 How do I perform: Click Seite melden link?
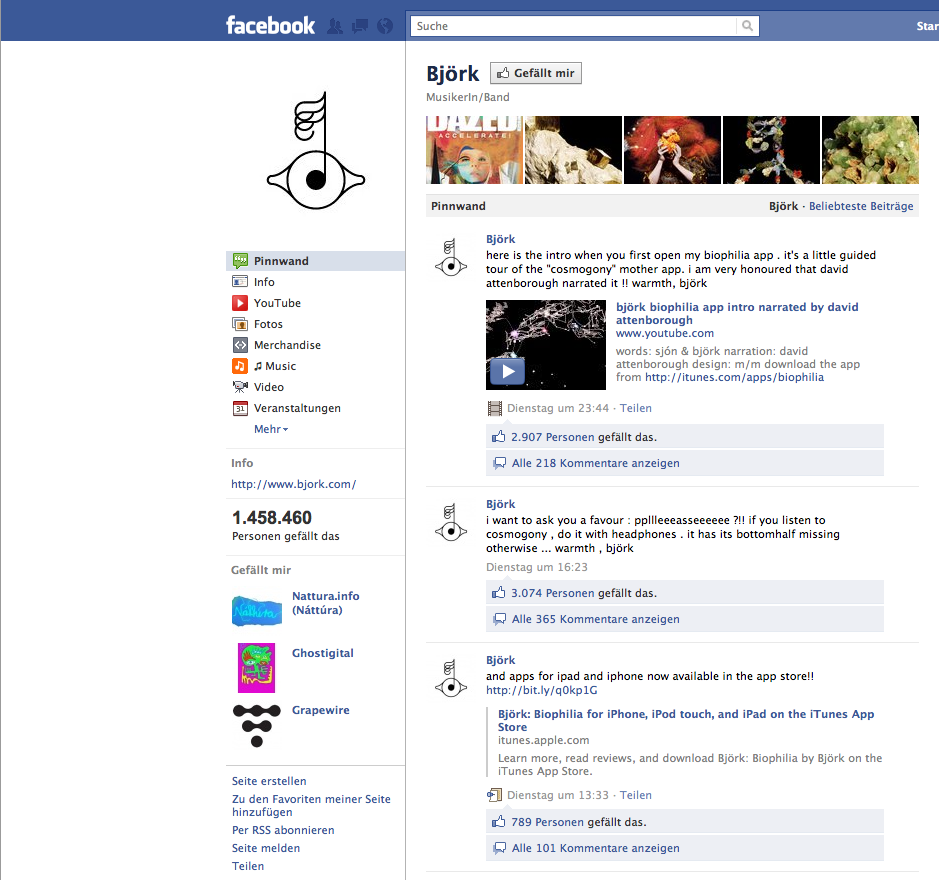266,848
